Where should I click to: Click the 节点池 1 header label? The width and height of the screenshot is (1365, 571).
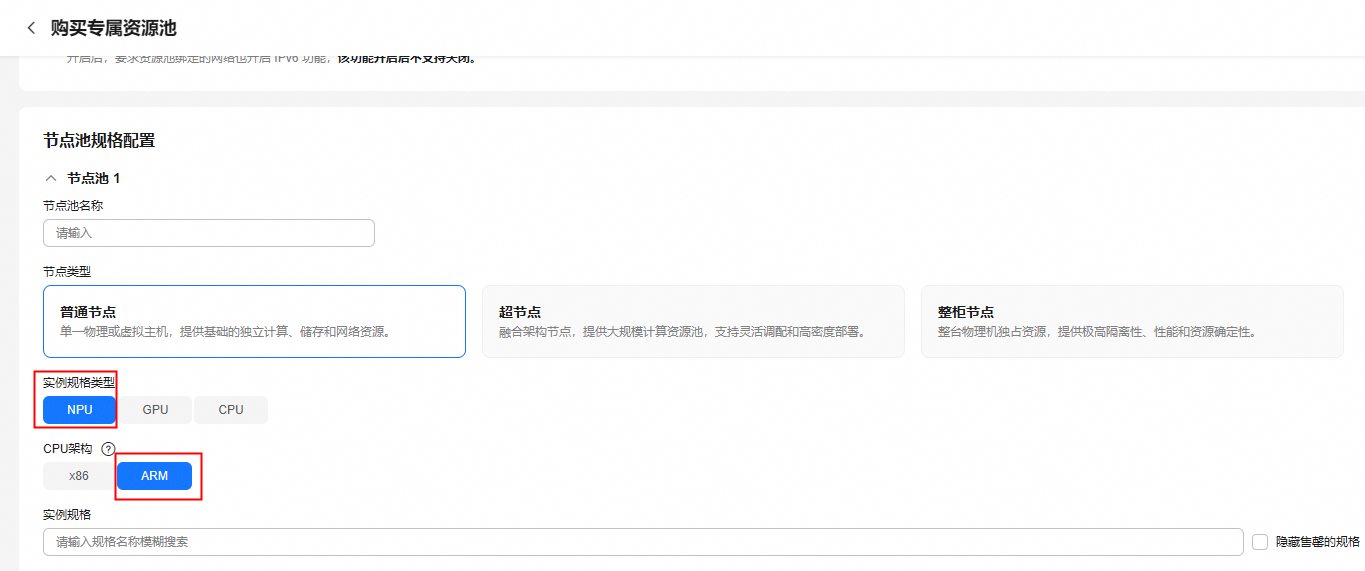[94, 178]
